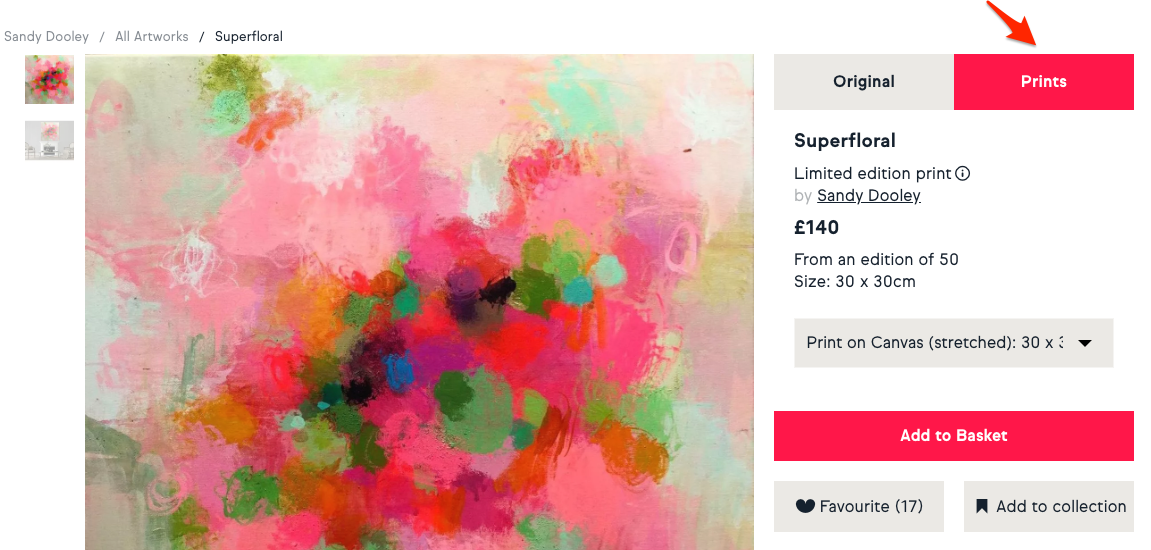This screenshot has width=1151, height=550.
Task: Click the Superfloral artwork title heading
Action: [x=844, y=141]
